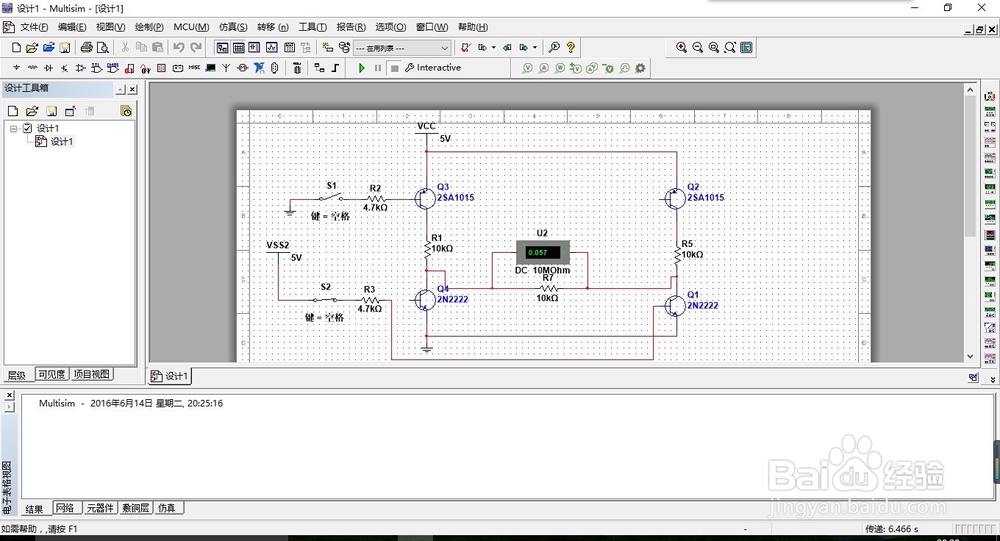Close the 设计工具箱 panel
This screenshot has width=1000, height=541.
(131, 89)
